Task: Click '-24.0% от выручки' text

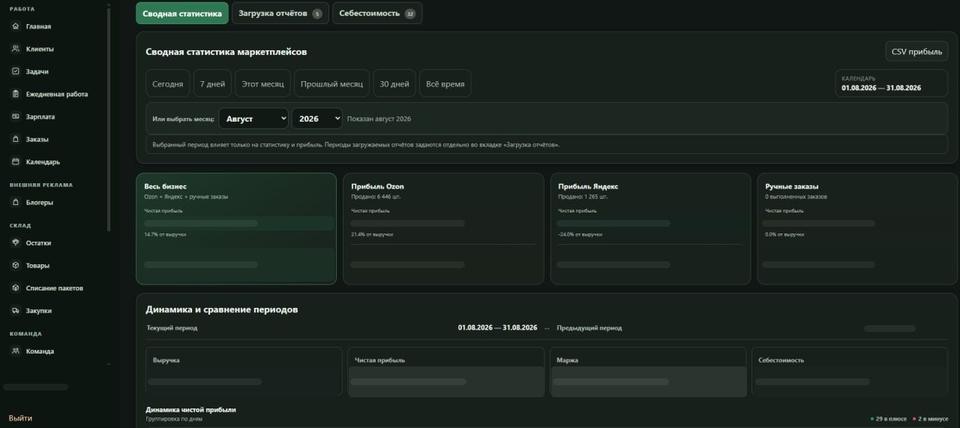Action: pyautogui.click(x=580, y=235)
